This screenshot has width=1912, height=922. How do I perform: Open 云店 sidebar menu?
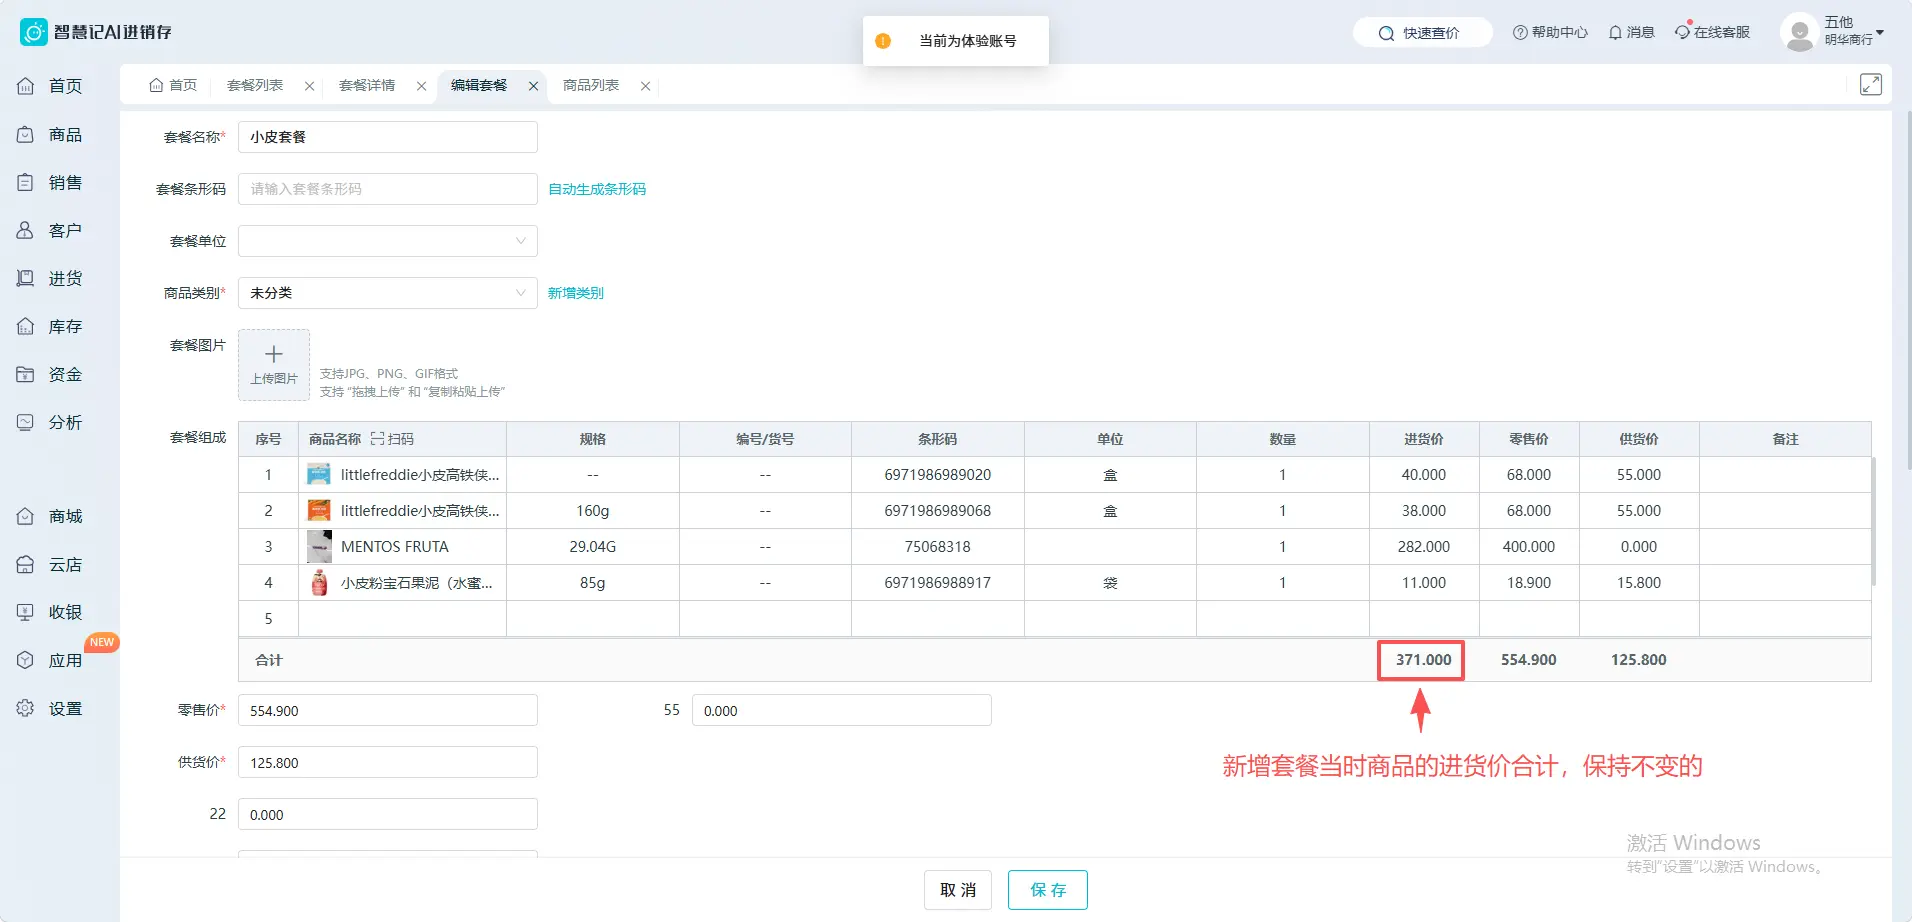[x=50, y=564]
